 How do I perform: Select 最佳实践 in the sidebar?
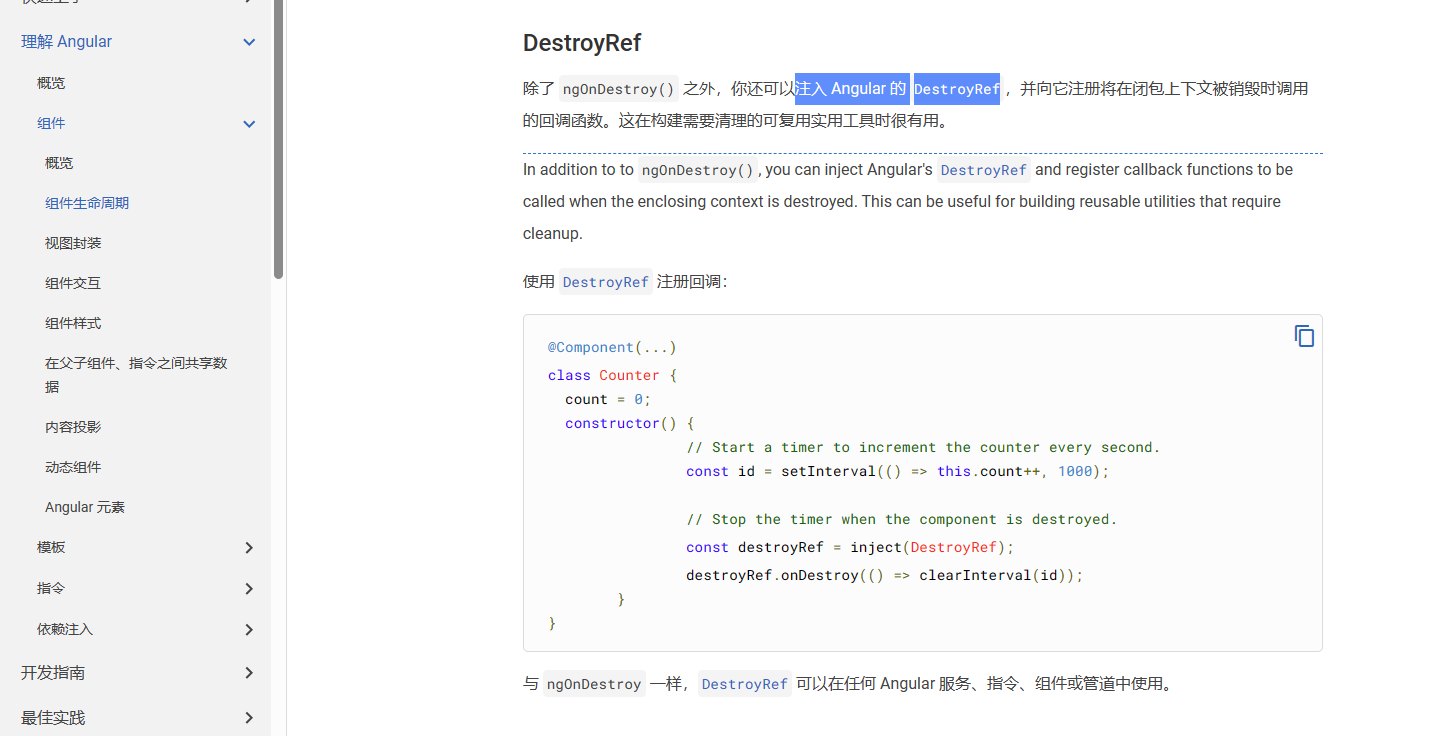[53, 718]
